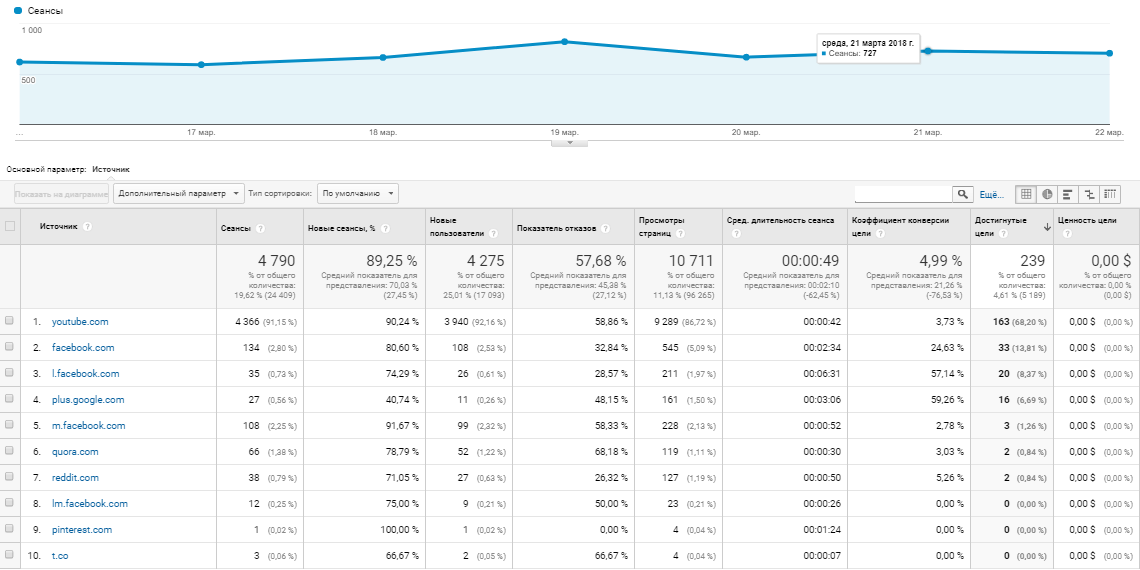Select the performance bar view icon

(x=1068, y=194)
